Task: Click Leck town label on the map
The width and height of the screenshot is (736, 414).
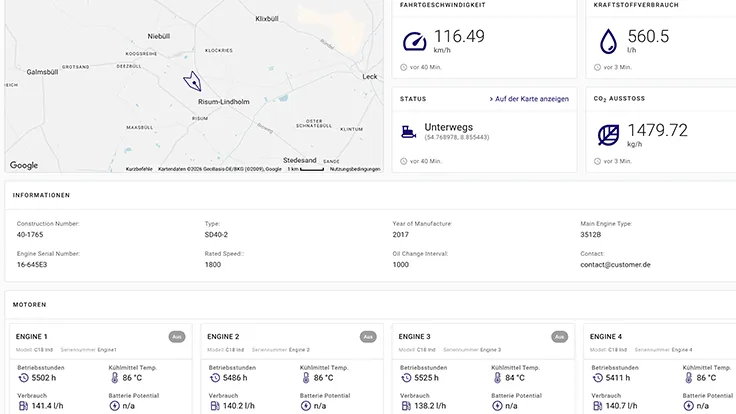Action: [x=369, y=76]
